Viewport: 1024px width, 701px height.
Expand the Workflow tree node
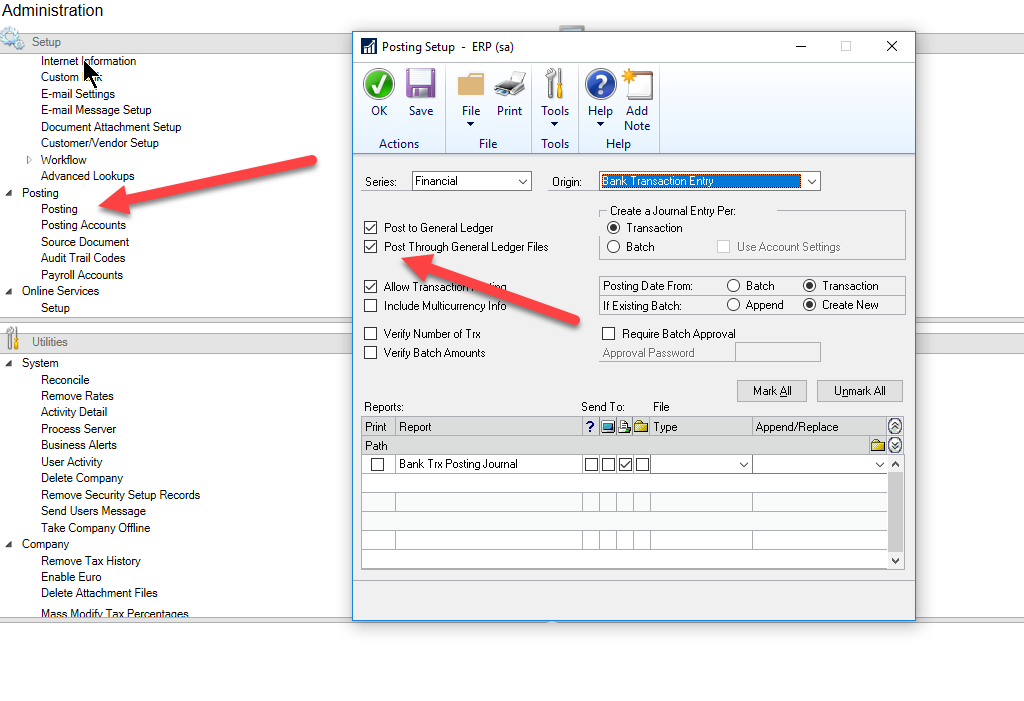(29, 160)
